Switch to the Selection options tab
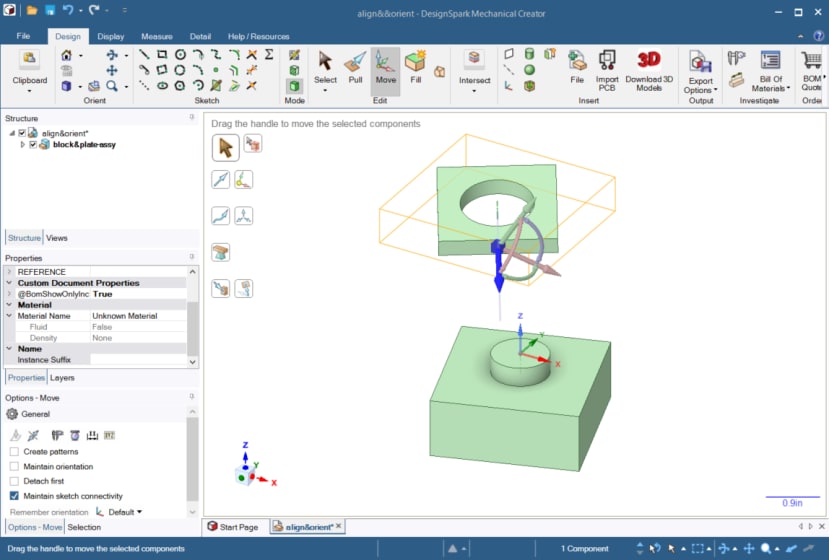 84,527
